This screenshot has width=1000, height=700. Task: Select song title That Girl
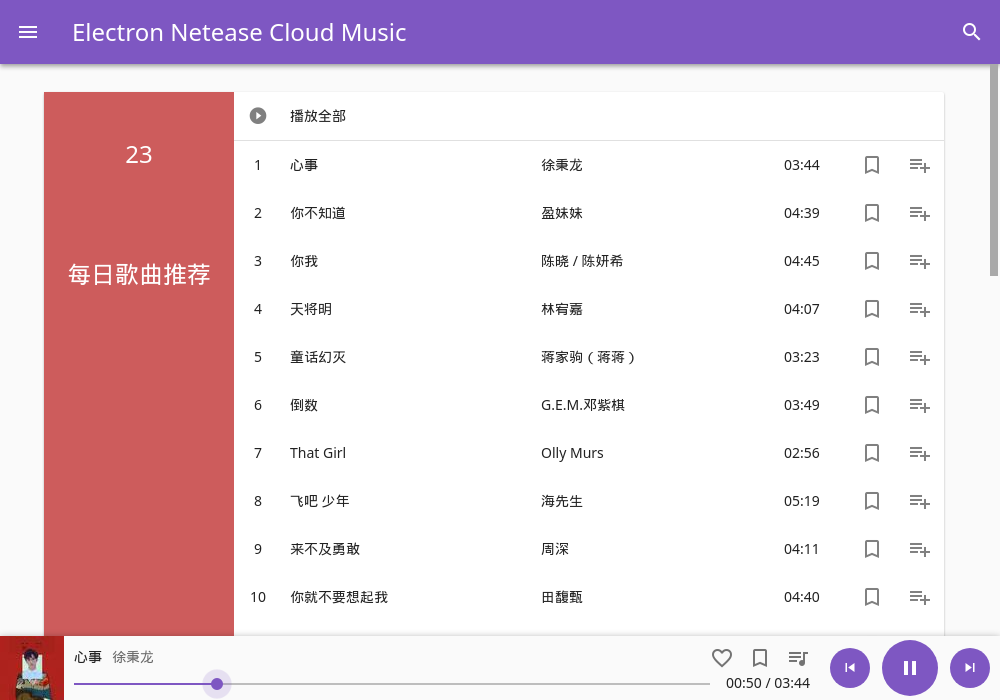click(x=318, y=453)
